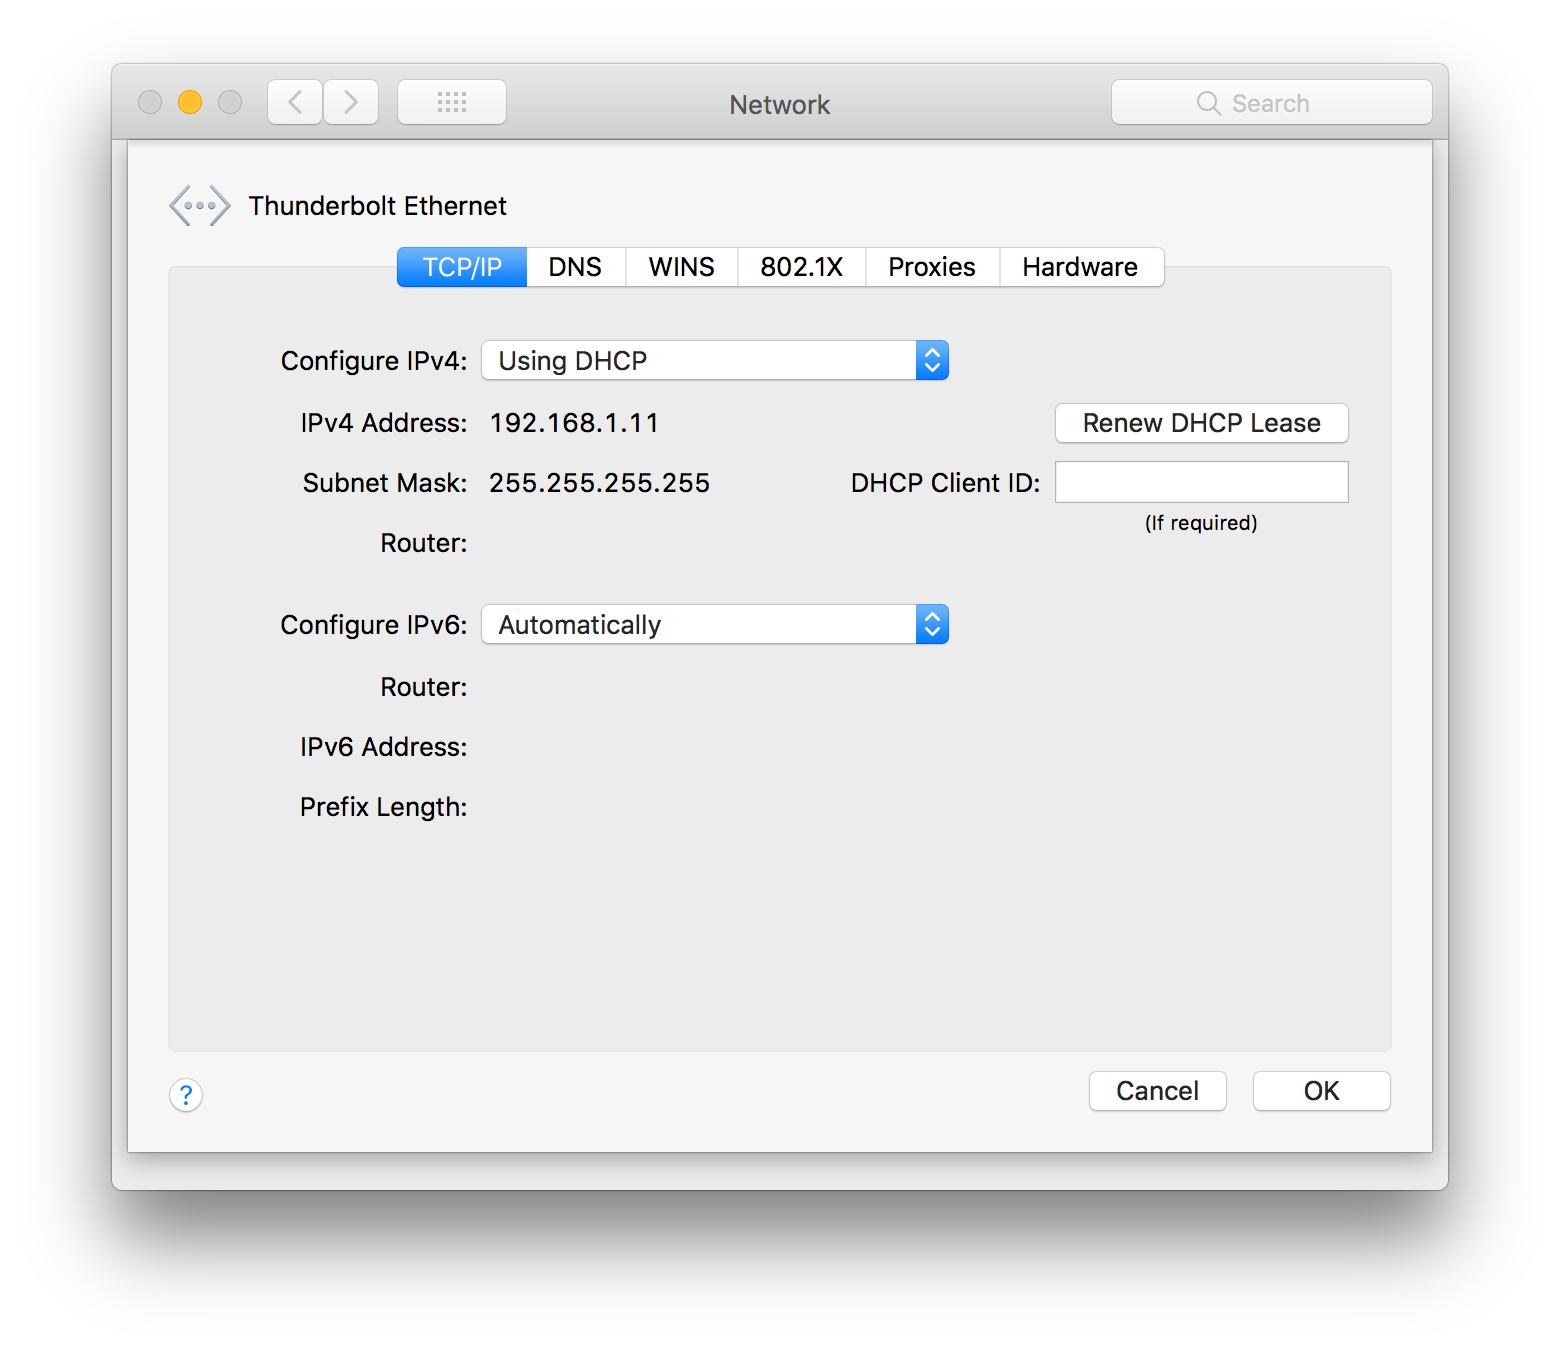Screen dimensions: 1560x1350
Task: Click the Configure IPv4 label
Action: coord(374,361)
